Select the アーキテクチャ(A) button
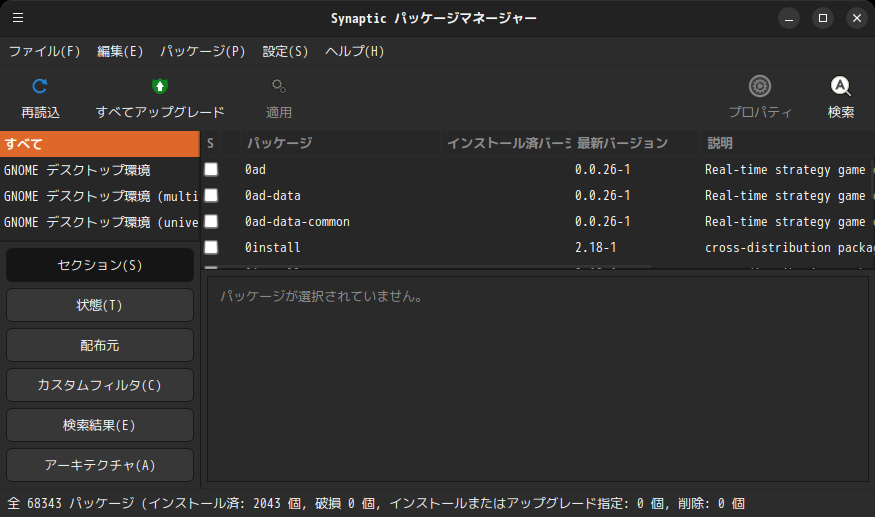This screenshot has width=875, height=517. 100,465
